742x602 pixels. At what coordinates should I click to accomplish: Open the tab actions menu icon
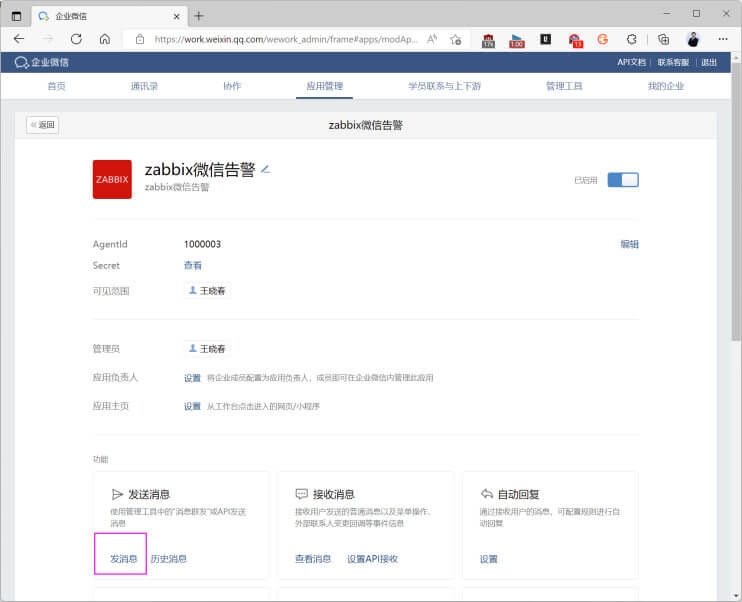(x=17, y=16)
